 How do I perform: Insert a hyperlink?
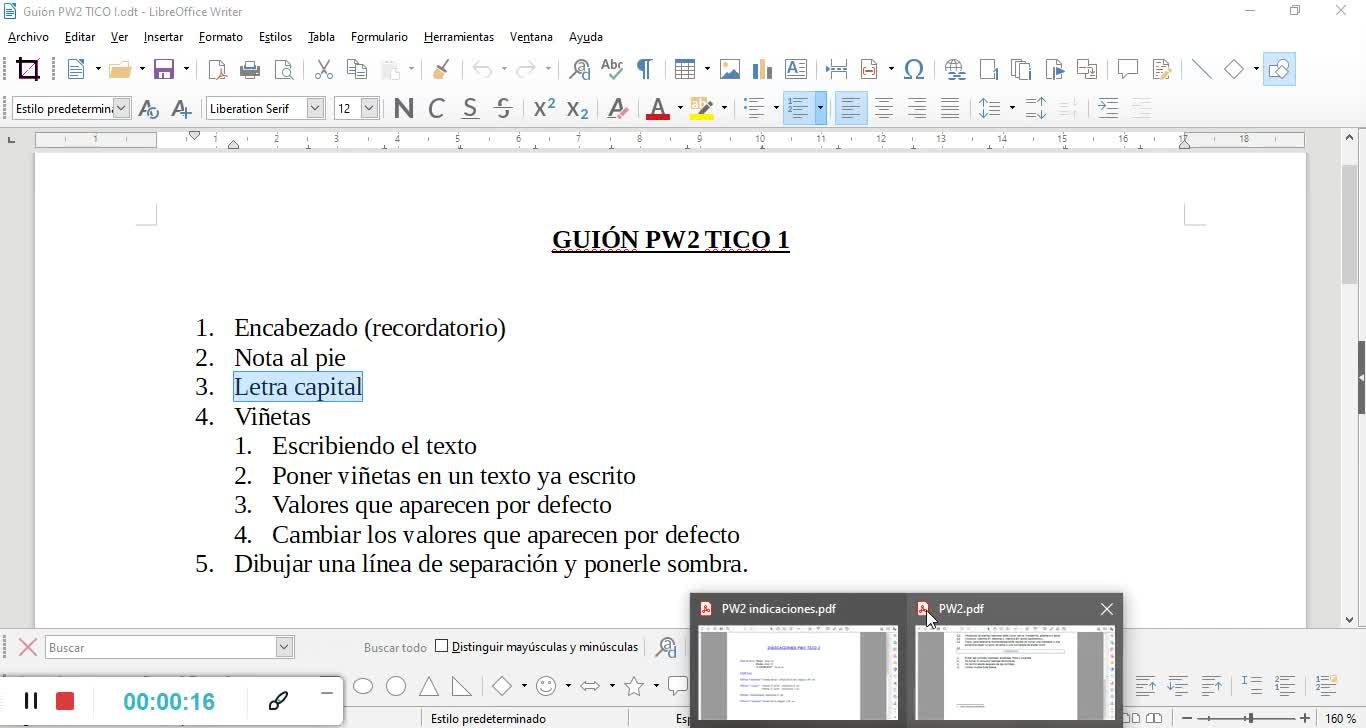pyautogui.click(x=955, y=69)
